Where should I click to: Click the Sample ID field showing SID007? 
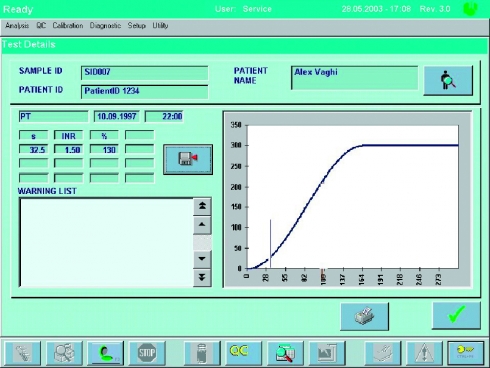pyautogui.click(x=145, y=73)
